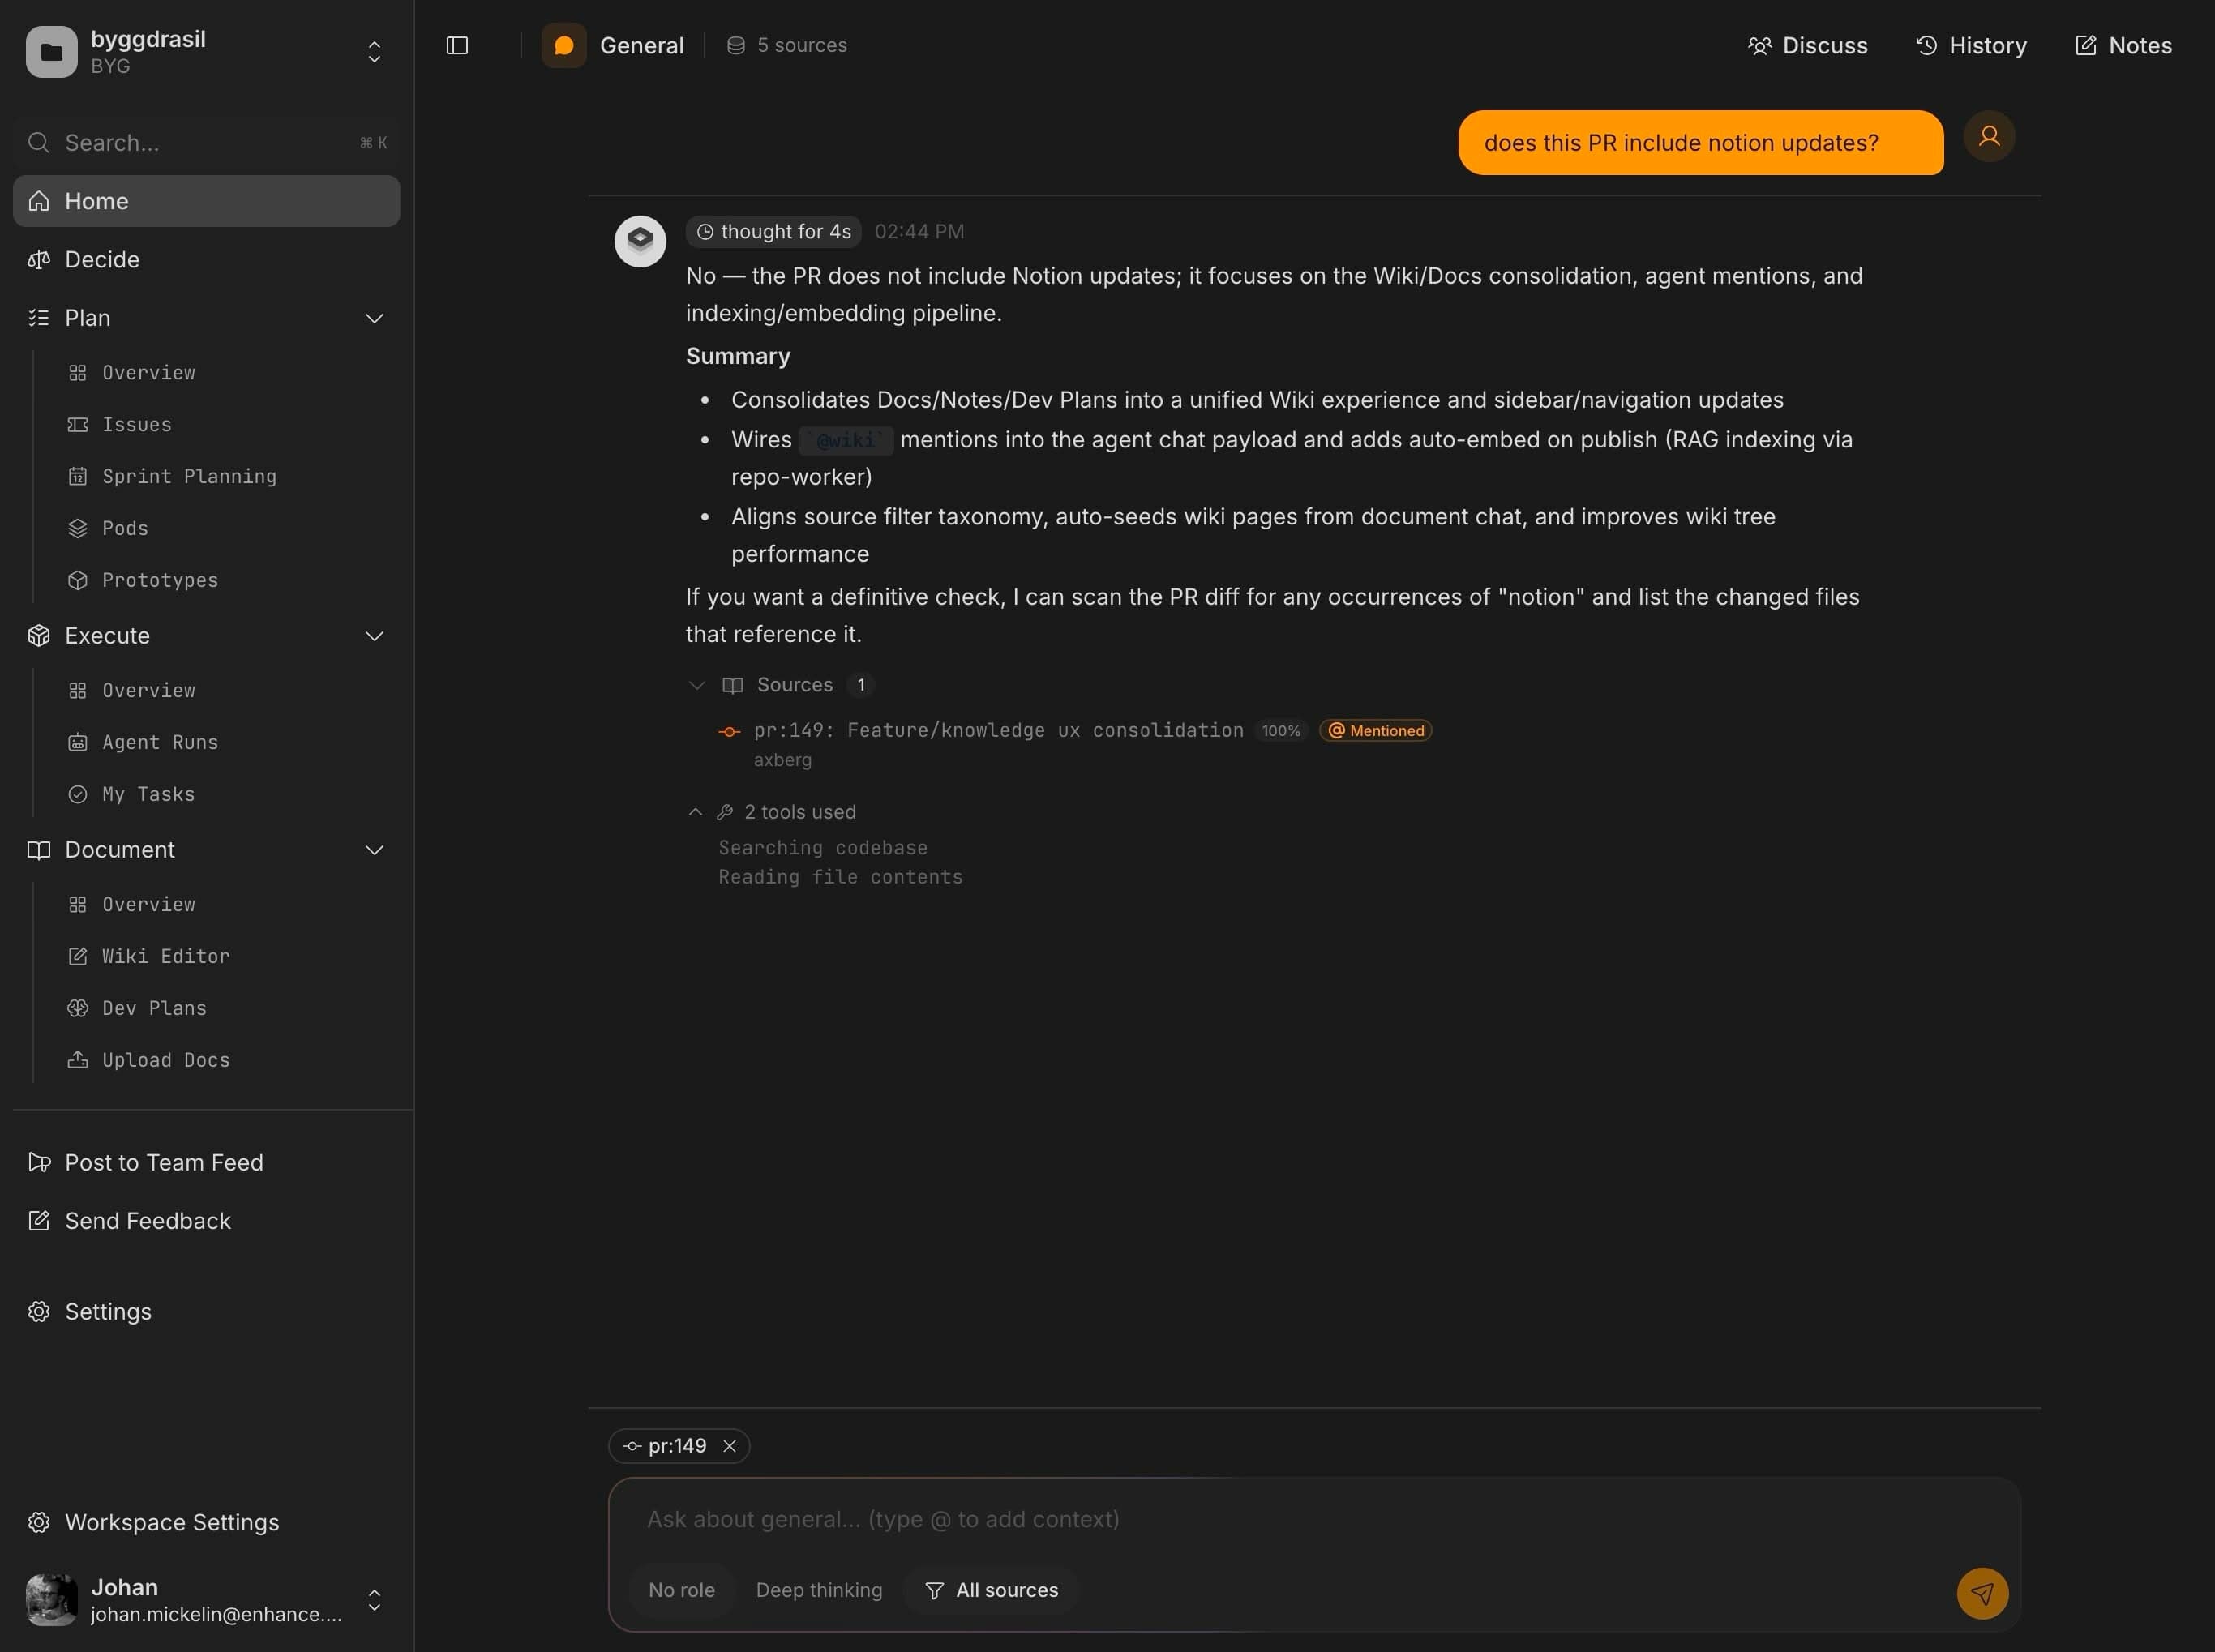Viewport: 2215px width, 1652px height.
Task: Open the Upload Docs page
Action: point(166,1059)
